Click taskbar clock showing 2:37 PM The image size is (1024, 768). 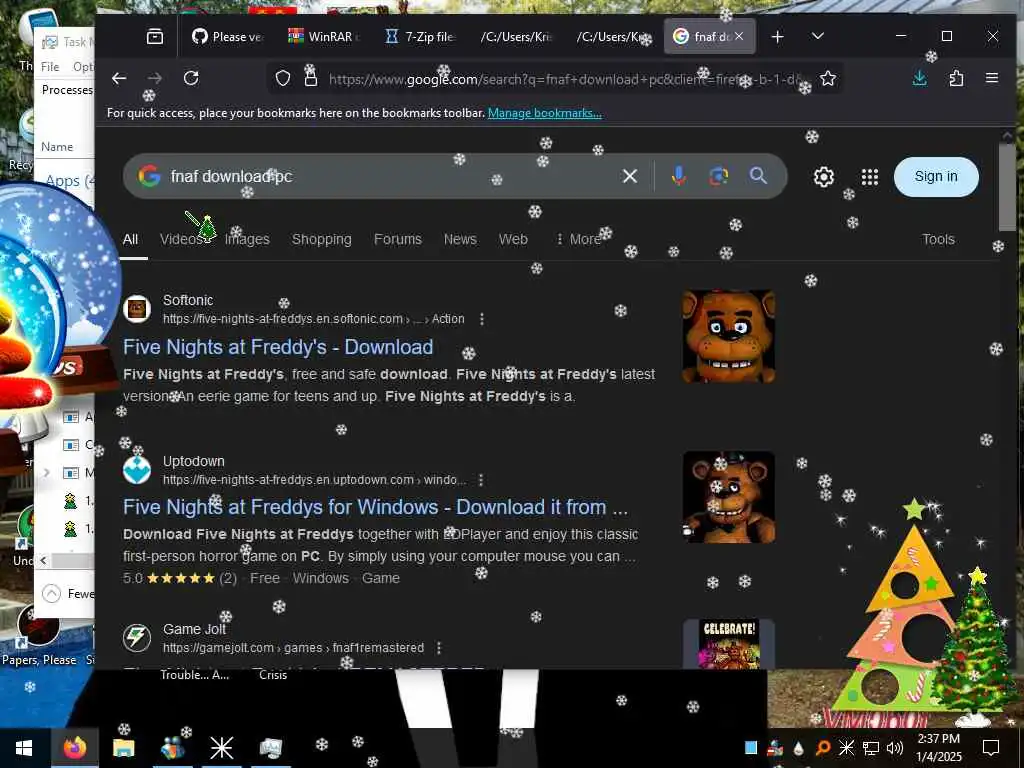click(x=939, y=748)
